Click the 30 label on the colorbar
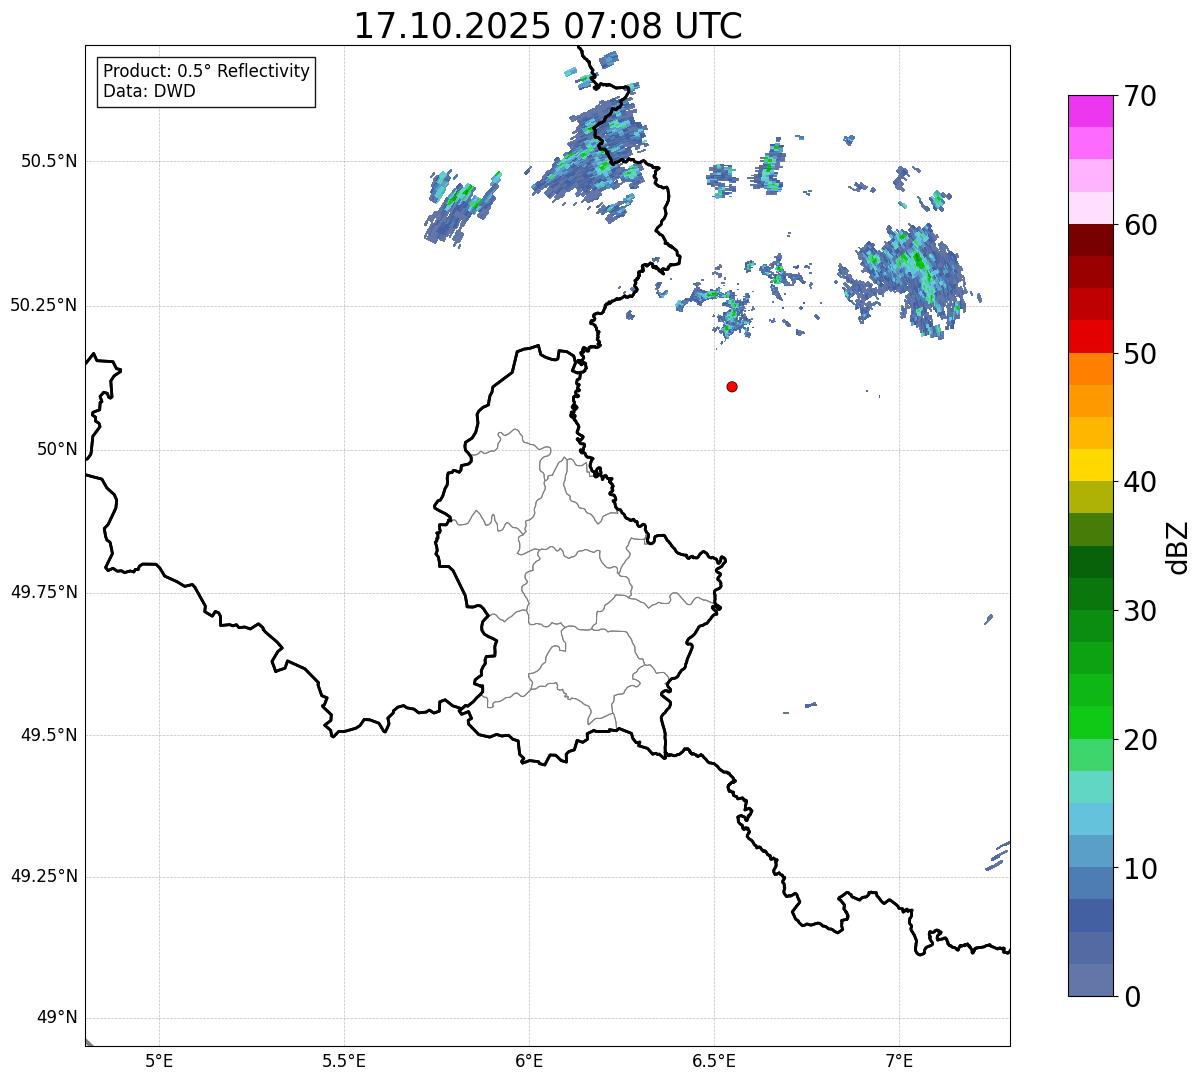The image size is (1202, 1081). [x=1141, y=610]
